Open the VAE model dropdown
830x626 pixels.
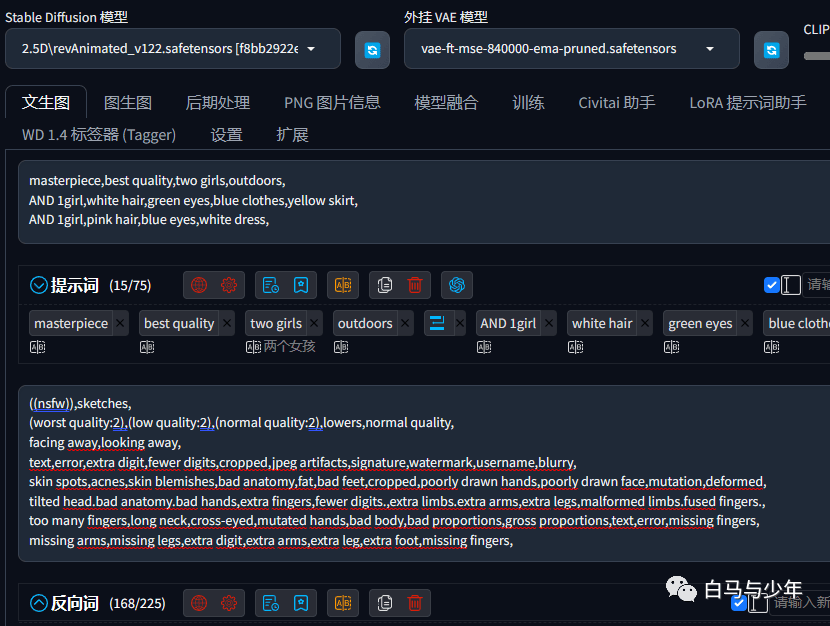click(x=572, y=49)
